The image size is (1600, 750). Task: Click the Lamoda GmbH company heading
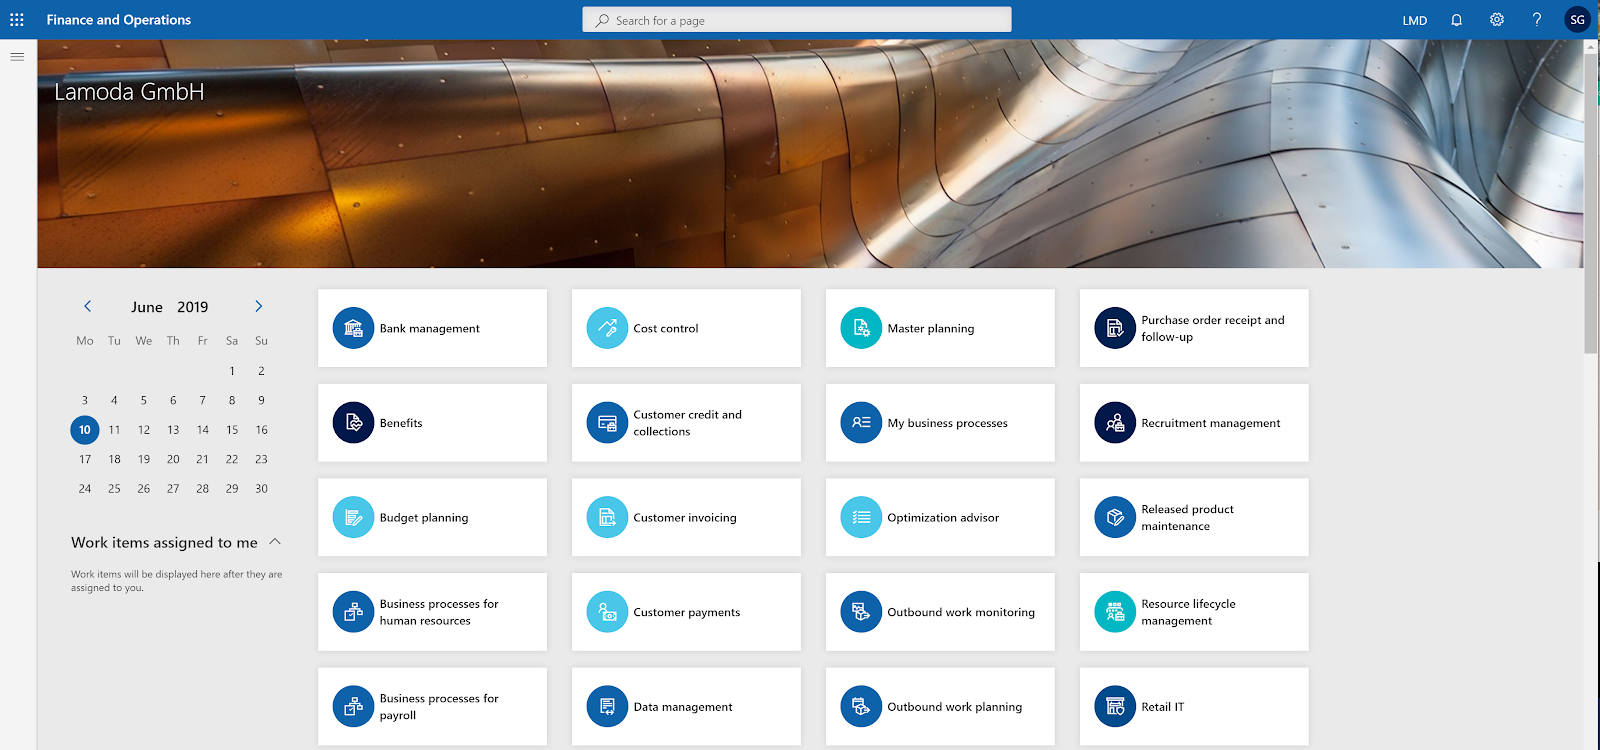pyautogui.click(x=129, y=92)
